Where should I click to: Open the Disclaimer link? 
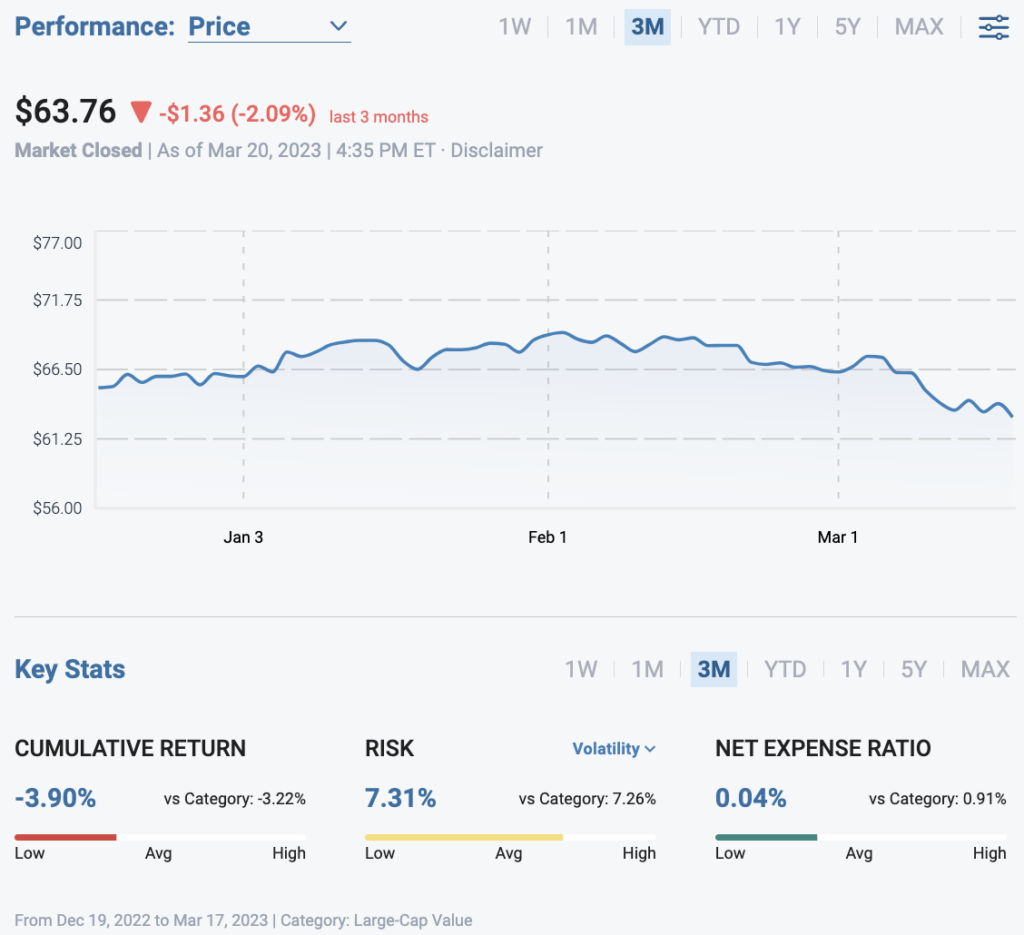coord(496,151)
